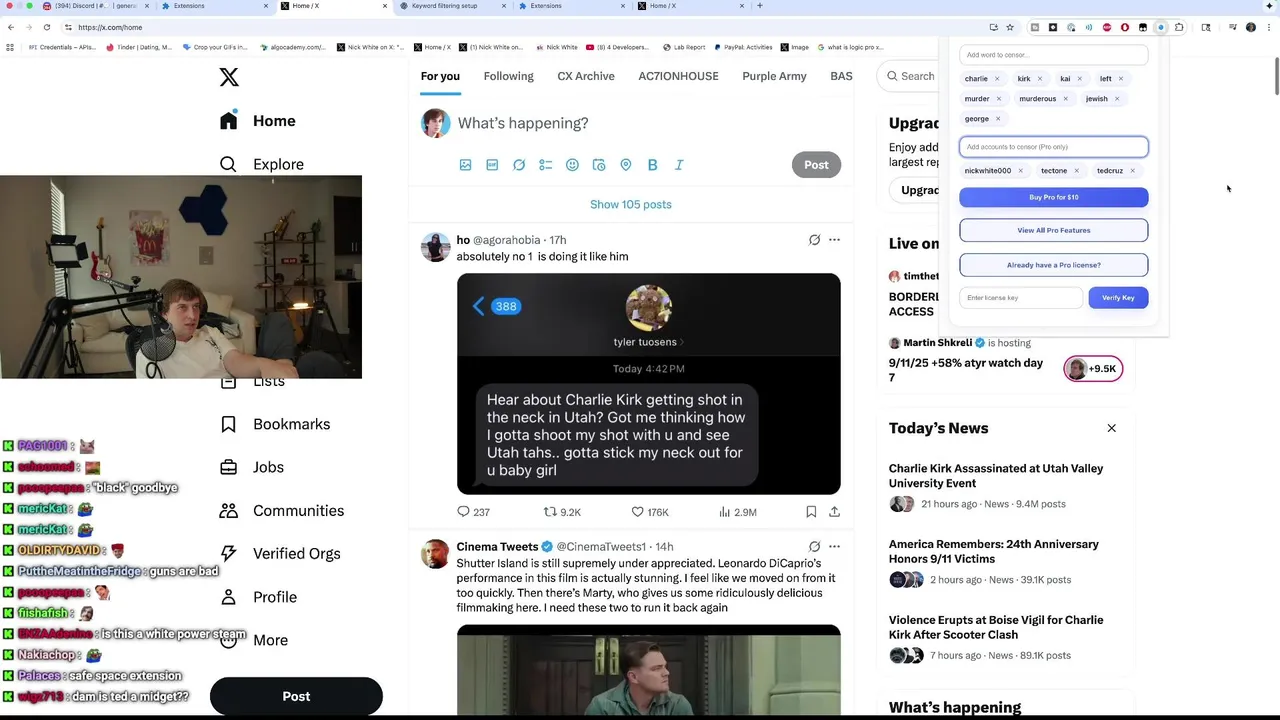
Task: Switch to the CX Archive tab
Action: [586, 76]
